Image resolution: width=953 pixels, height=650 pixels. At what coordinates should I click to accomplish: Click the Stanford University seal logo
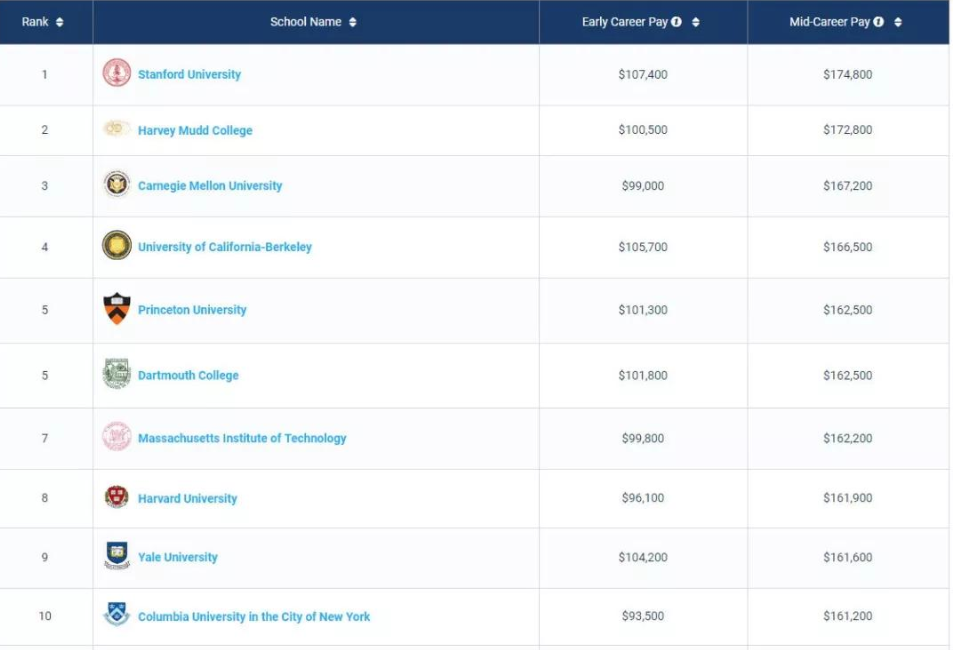click(x=117, y=72)
